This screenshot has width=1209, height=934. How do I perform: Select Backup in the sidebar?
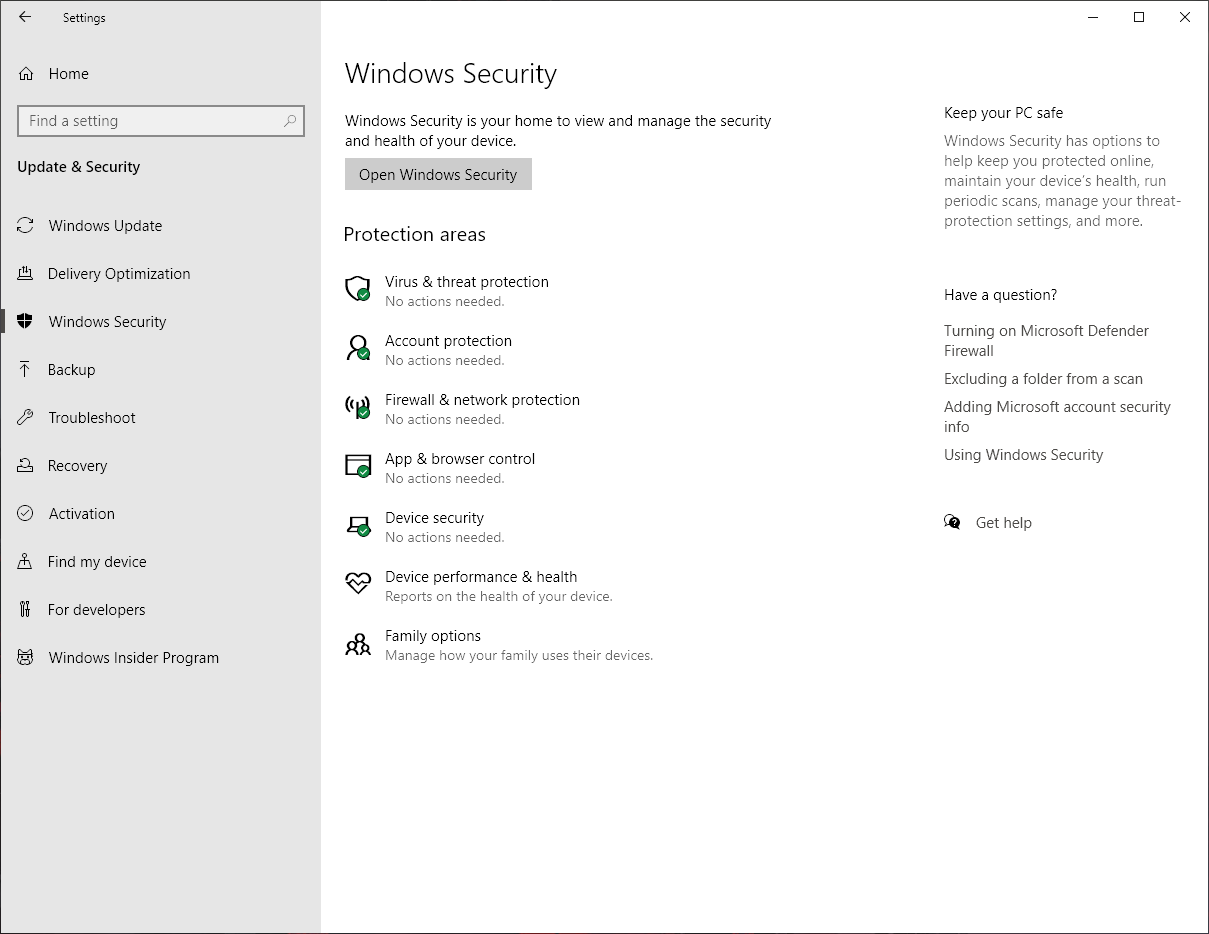coord(160,370)
